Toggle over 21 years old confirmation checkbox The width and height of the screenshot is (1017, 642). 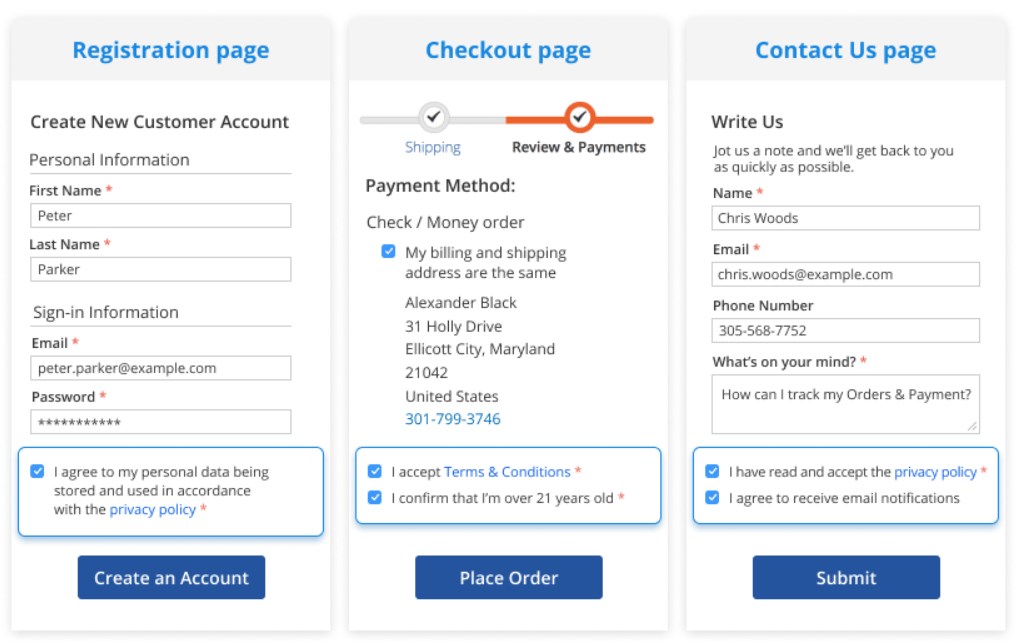[x=375, y=497]
